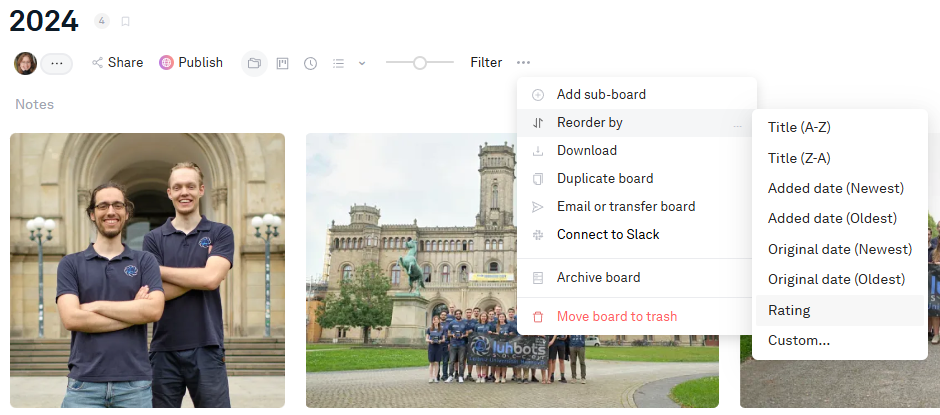Switch to list view
The width and height of the screenshot is (940, 415).
tap(339, 63)
